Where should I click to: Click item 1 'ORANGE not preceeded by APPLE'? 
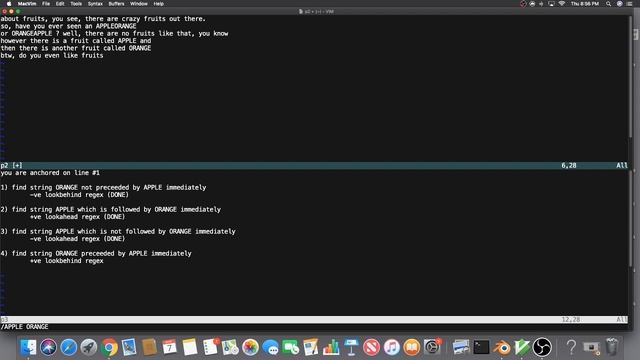coord(103,188)
